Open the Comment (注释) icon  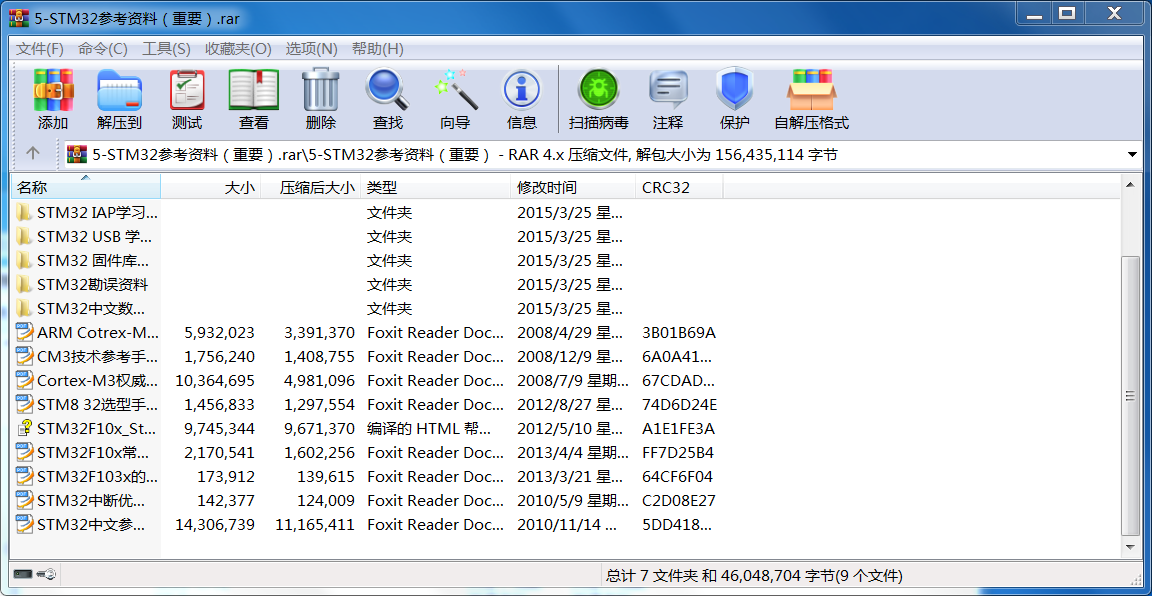tap(668, 90)
